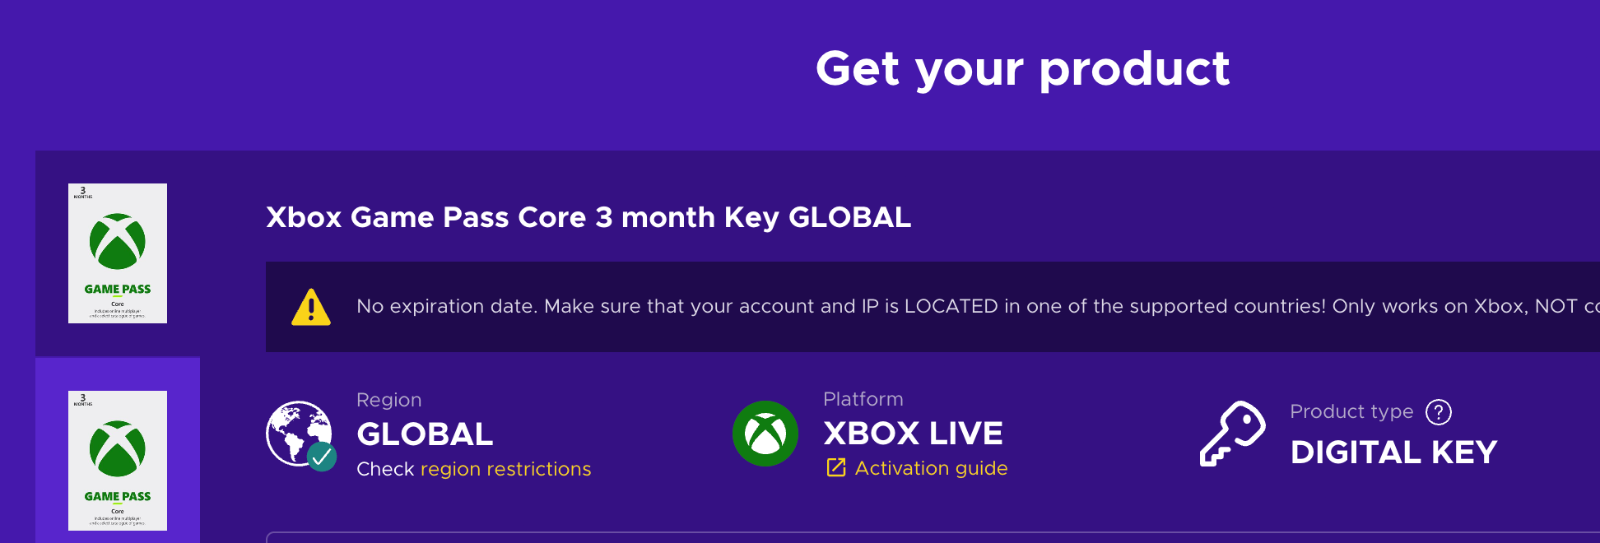Select the top Game Pass Core thumbnail
This screenshot has width=1600, height=543.
(117, 253)
